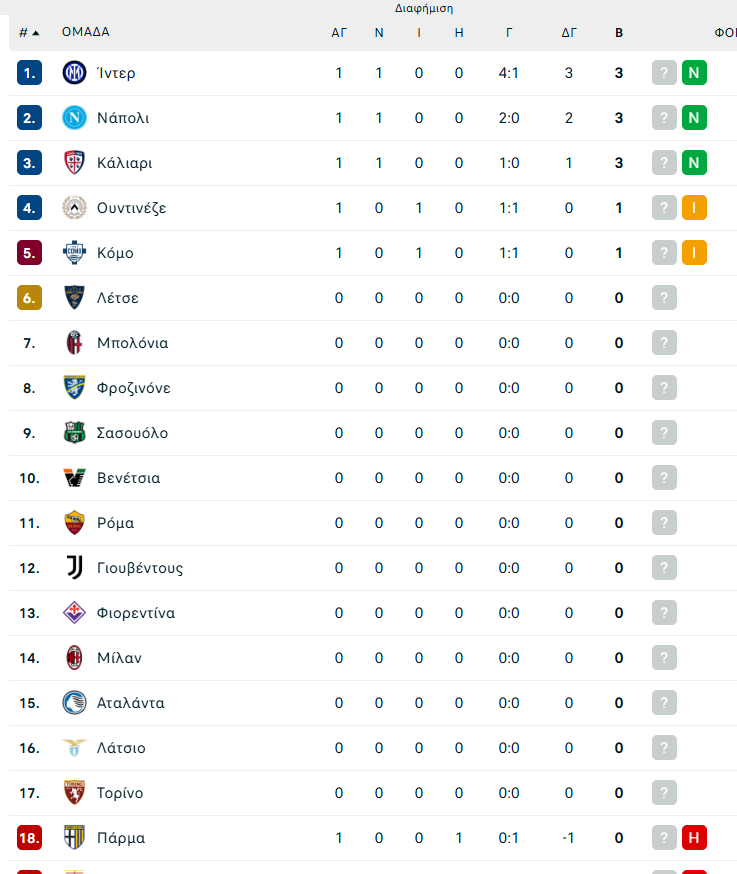Click the Fiorentina logo
This screenshot has height=874, width=737.
pyautogui.click(x=74, y=613)
